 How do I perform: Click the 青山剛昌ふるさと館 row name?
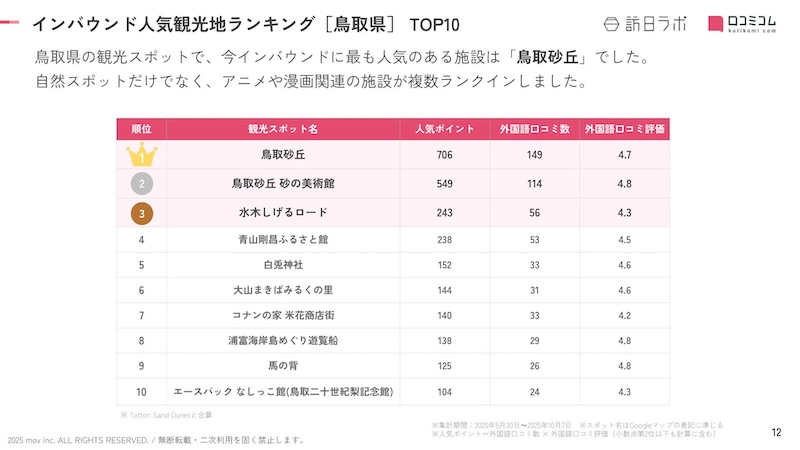282,240
